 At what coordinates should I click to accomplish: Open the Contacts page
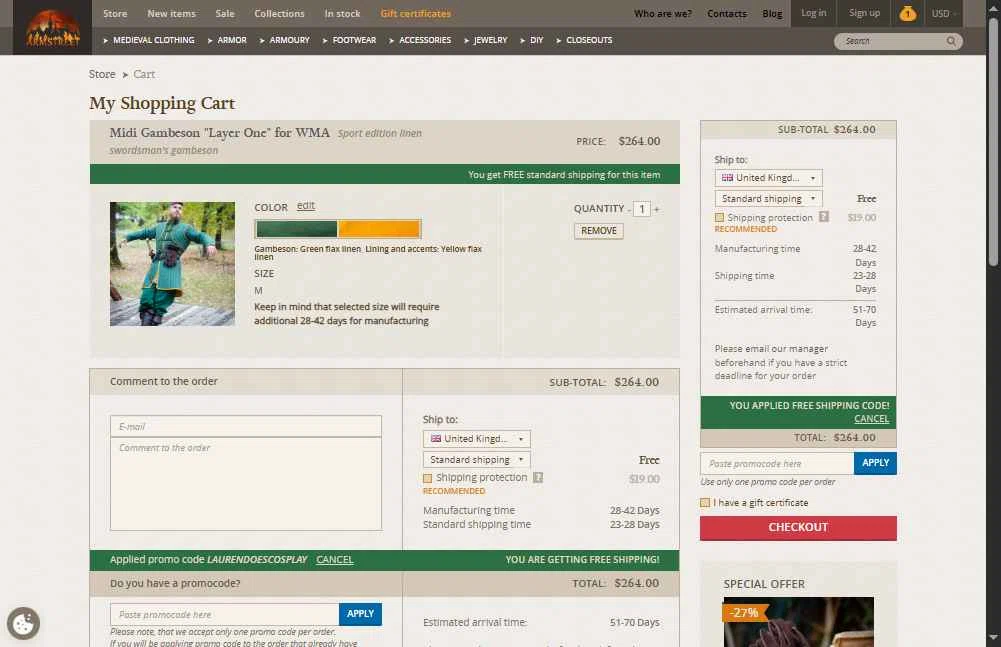[726, 13]
